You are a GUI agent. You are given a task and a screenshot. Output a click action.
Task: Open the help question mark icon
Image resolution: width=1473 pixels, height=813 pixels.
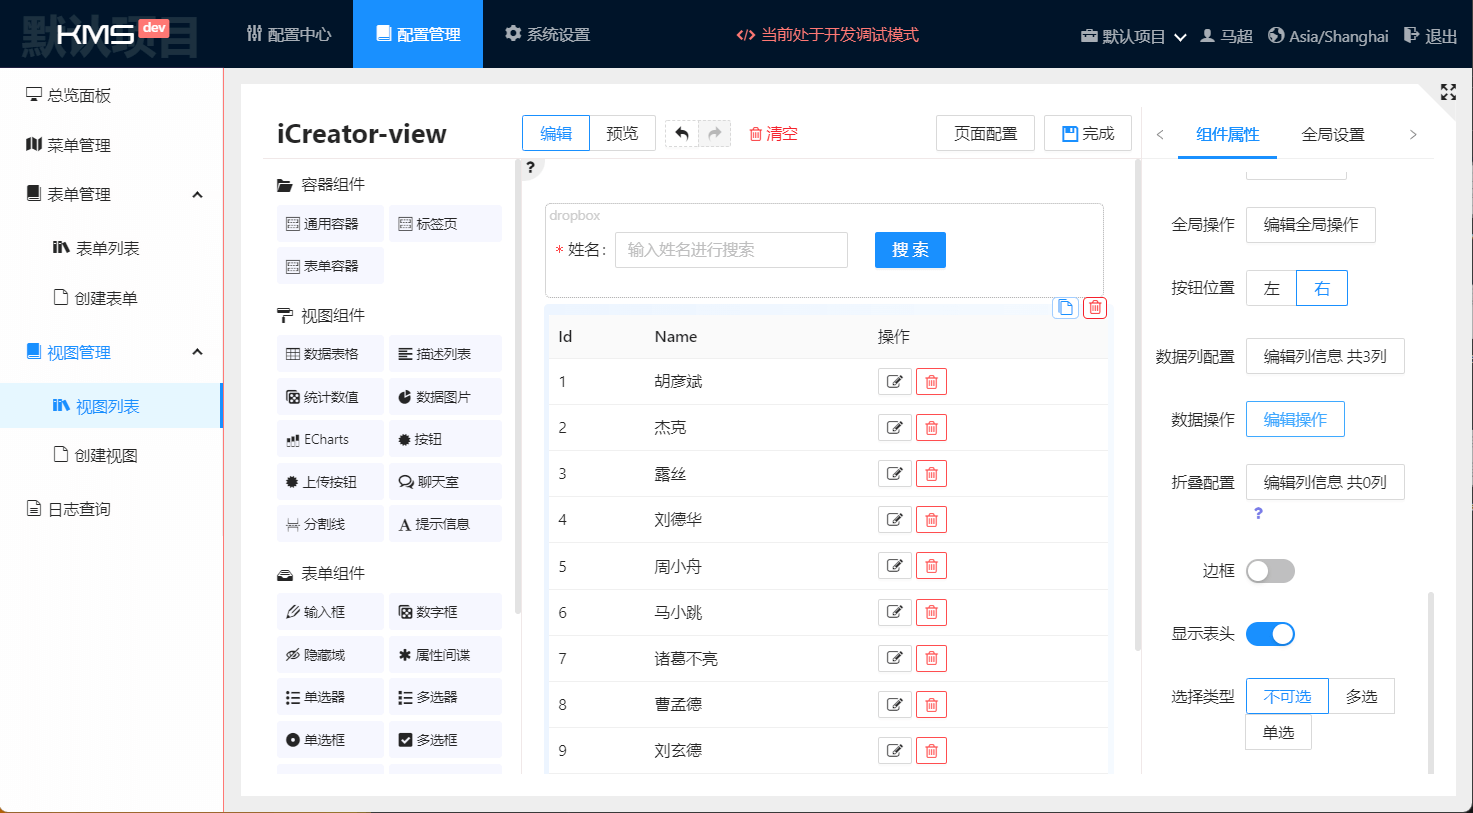pos(531,167)
